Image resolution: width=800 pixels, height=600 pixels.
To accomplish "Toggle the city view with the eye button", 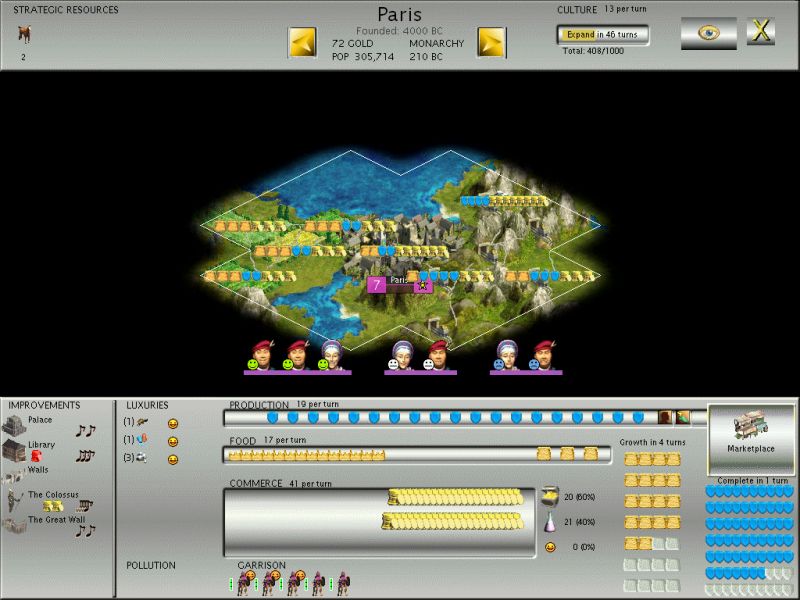I will (x=709, y=33).
